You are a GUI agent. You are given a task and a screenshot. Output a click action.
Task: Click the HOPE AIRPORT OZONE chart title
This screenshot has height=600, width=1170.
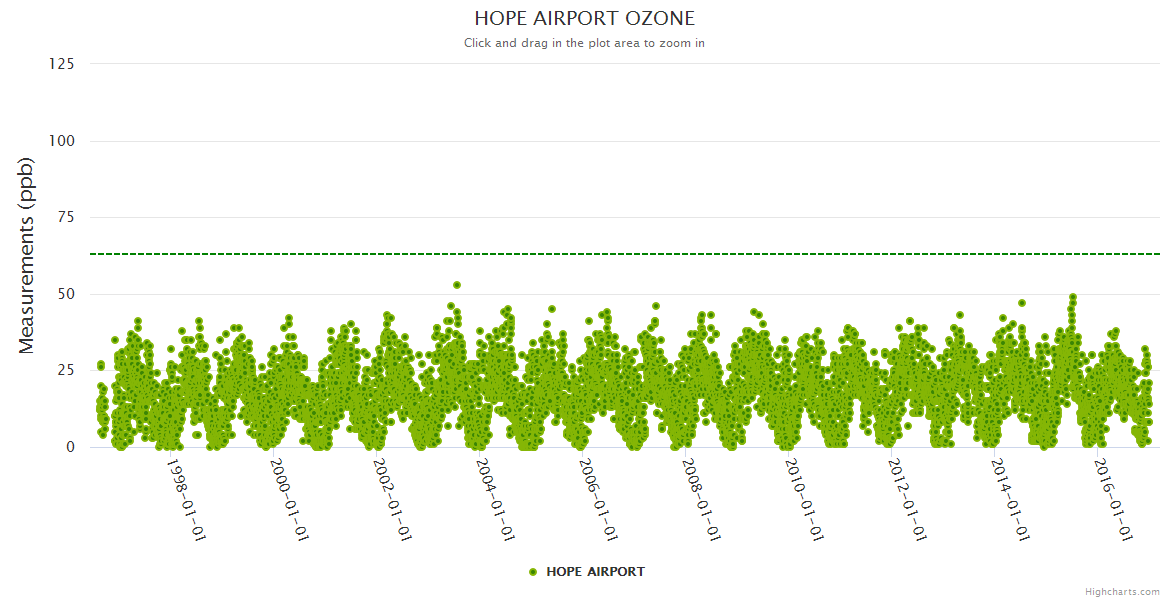584,18
